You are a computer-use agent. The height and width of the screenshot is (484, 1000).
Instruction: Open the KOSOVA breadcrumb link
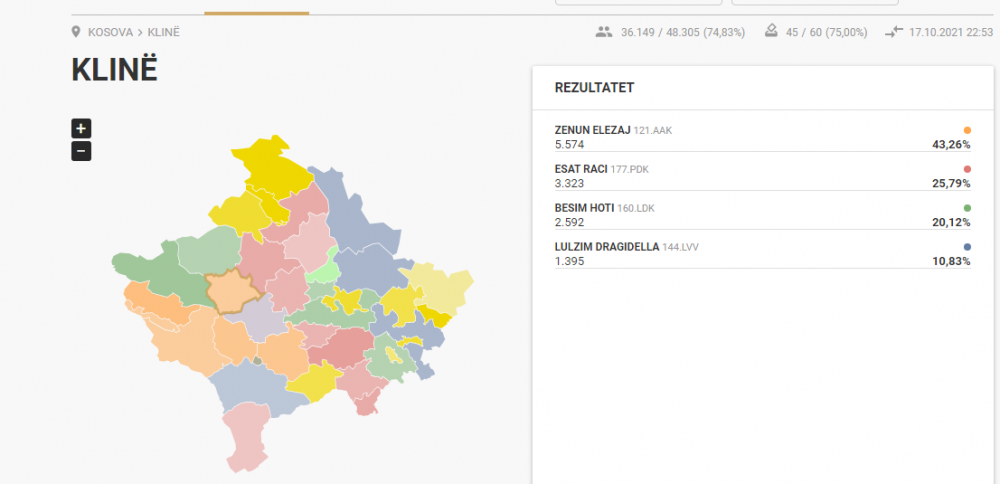click(110, 32)
